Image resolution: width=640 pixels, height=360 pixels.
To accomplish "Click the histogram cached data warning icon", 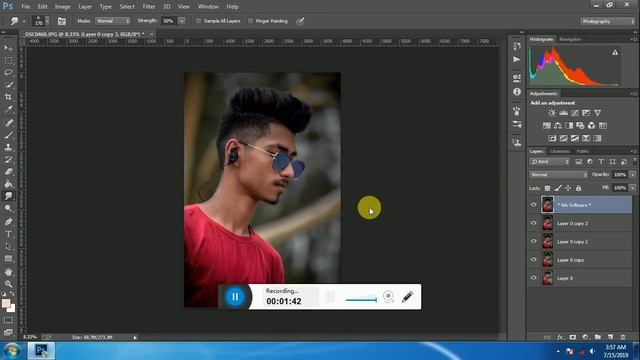I will [x=615, y=52].
